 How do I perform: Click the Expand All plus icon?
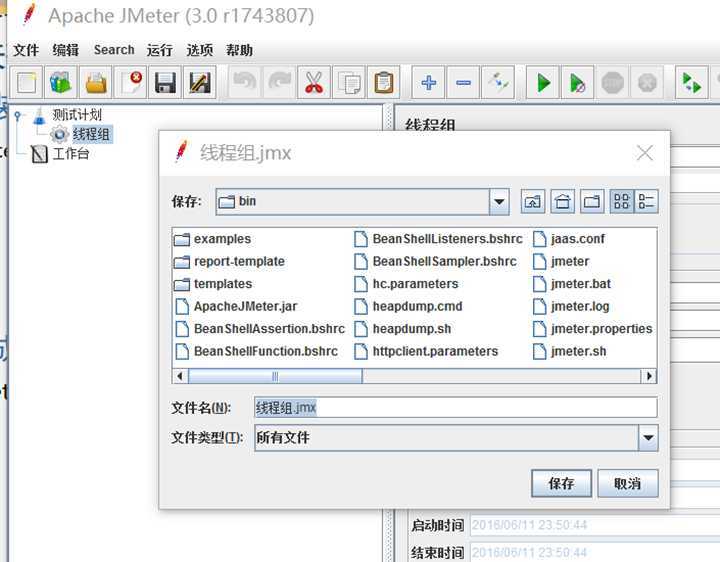coord(428,83)
